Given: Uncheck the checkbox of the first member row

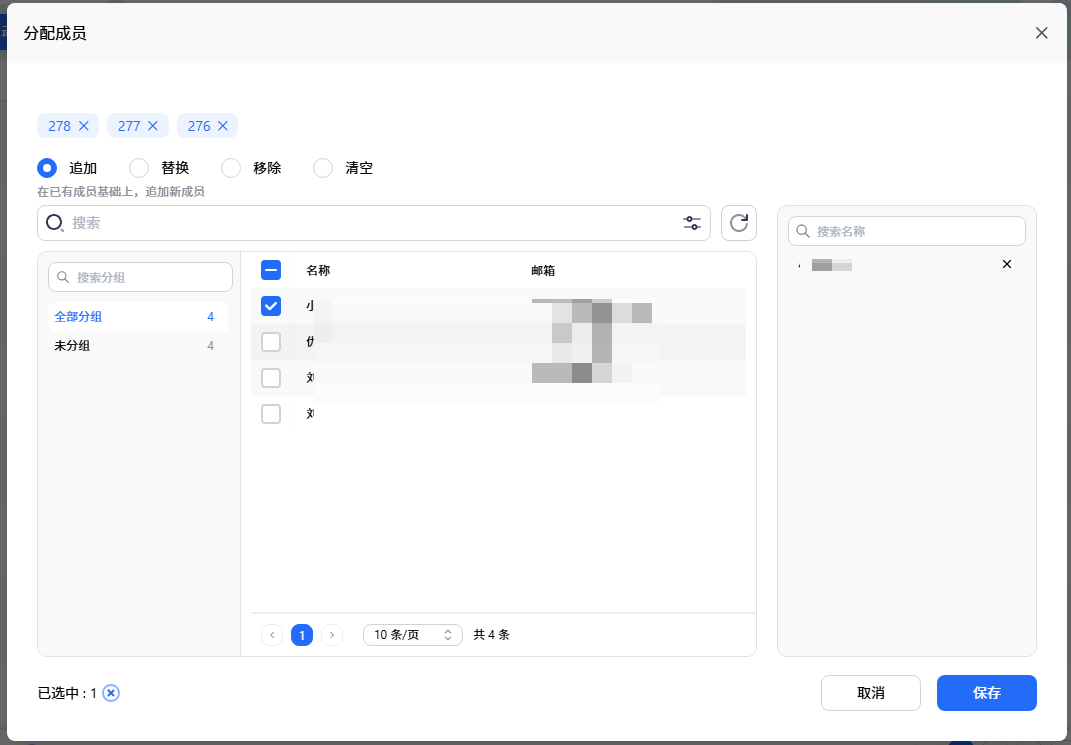Looking at the screenshot, I should coord(270,306).
